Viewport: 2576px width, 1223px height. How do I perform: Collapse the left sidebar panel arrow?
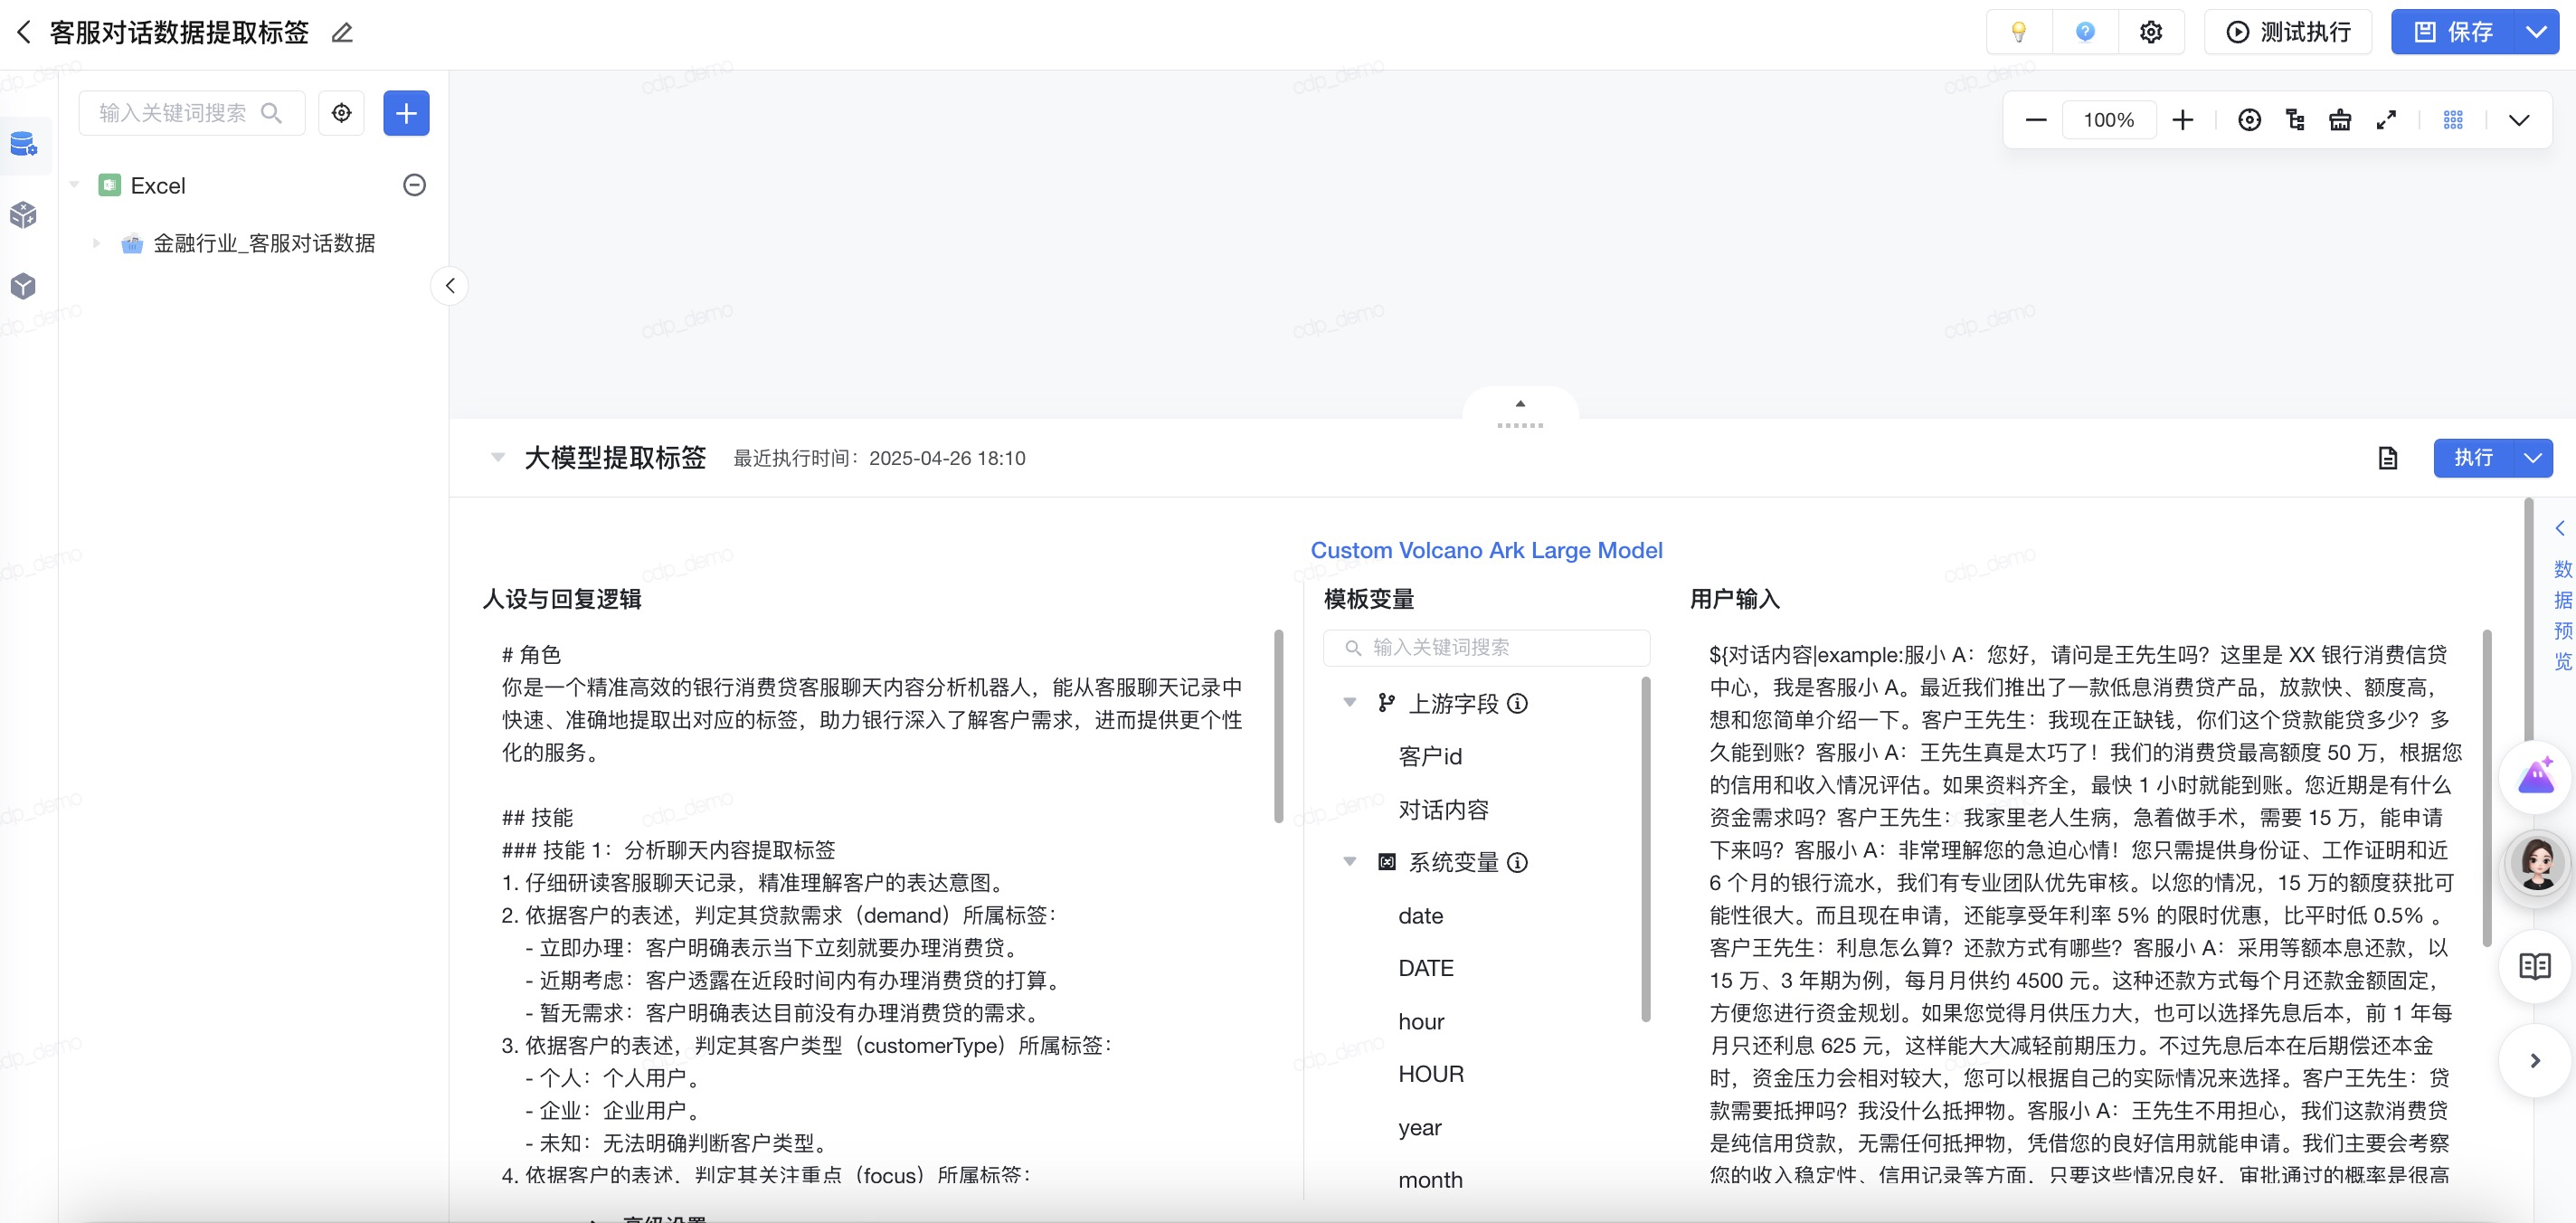450,286
